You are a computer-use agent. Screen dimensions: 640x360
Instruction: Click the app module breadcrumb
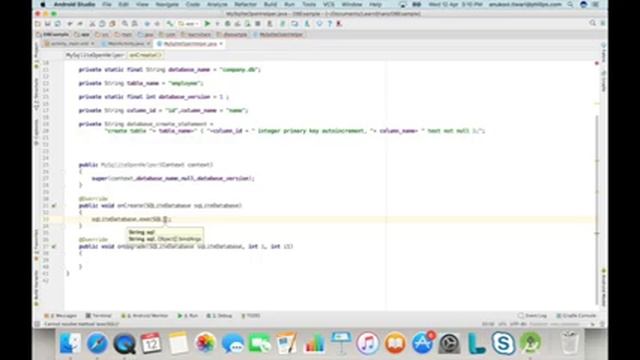click(x=83, y=35)
